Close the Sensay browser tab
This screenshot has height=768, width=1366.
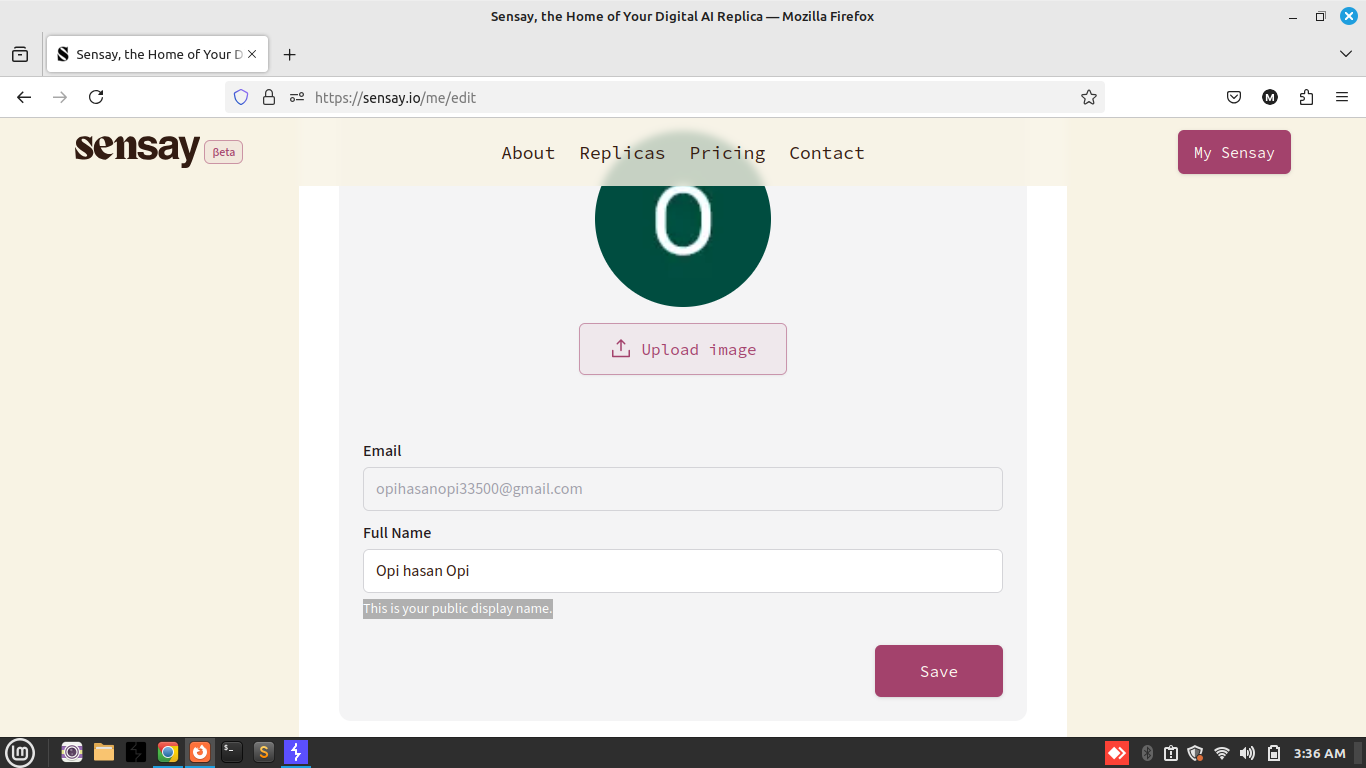(x=253, y=54)
